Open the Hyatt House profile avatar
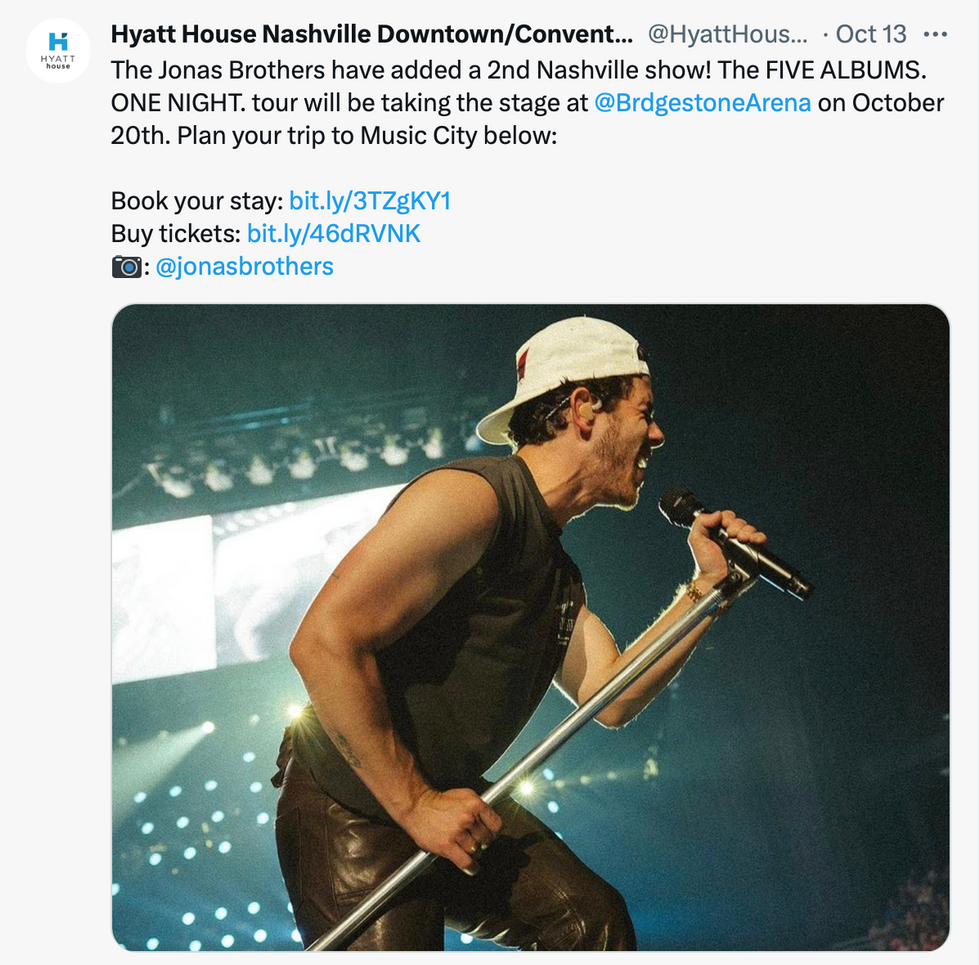The height and width of the screenshot is (965, 979). pyautogui.click(x=58, y=49)
